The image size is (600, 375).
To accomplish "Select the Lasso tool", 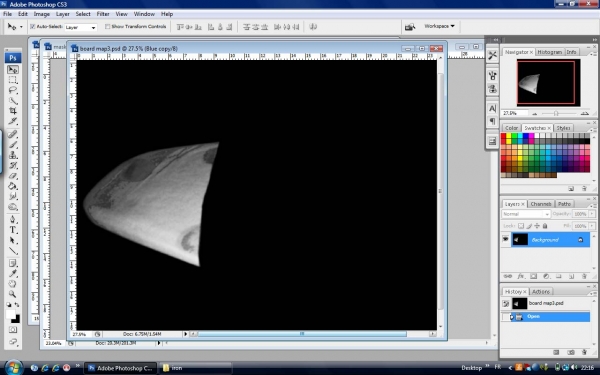I will (13, 90).
